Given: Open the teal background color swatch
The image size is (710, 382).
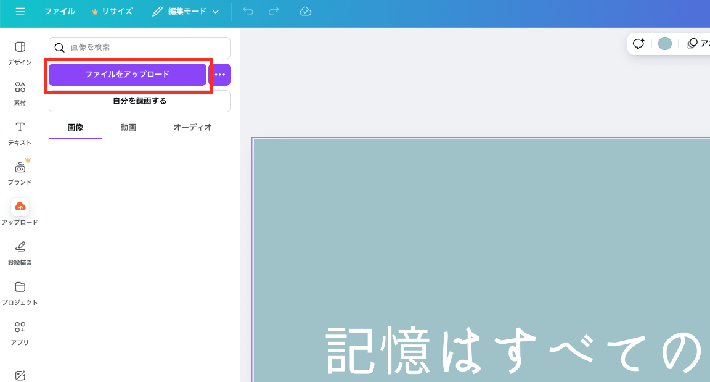Looking at the screenshot, I should (665, 43).
